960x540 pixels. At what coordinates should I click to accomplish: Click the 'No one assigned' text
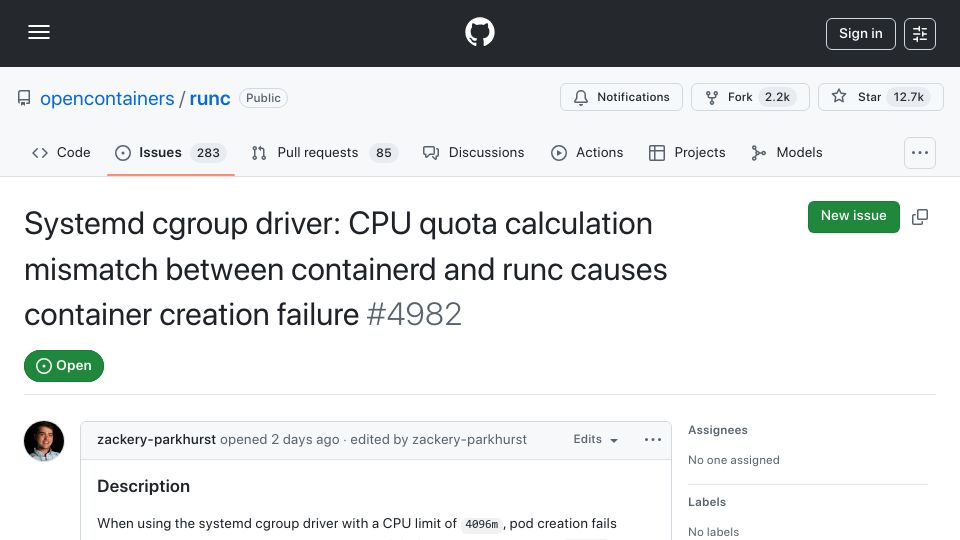point(733,460)
